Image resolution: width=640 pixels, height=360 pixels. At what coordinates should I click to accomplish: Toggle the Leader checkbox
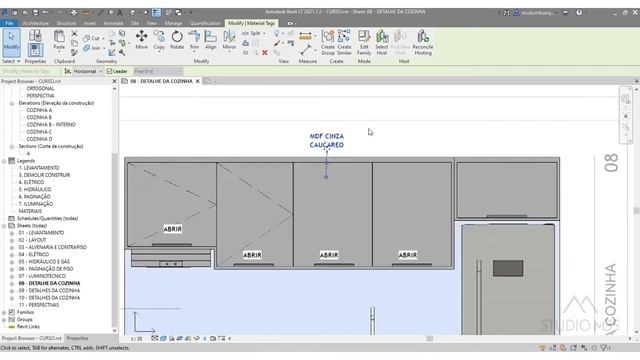[109, 71]
